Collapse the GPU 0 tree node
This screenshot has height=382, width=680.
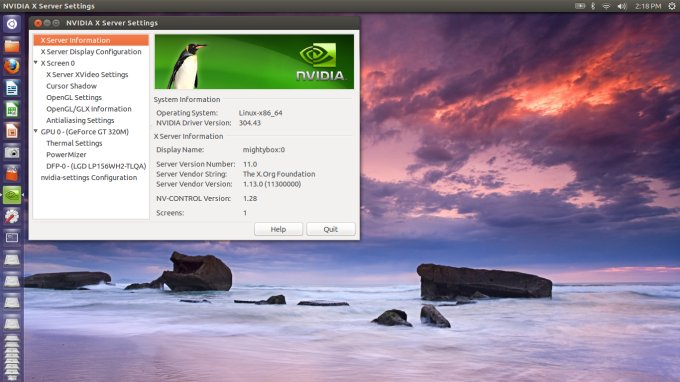coord(36,131)
